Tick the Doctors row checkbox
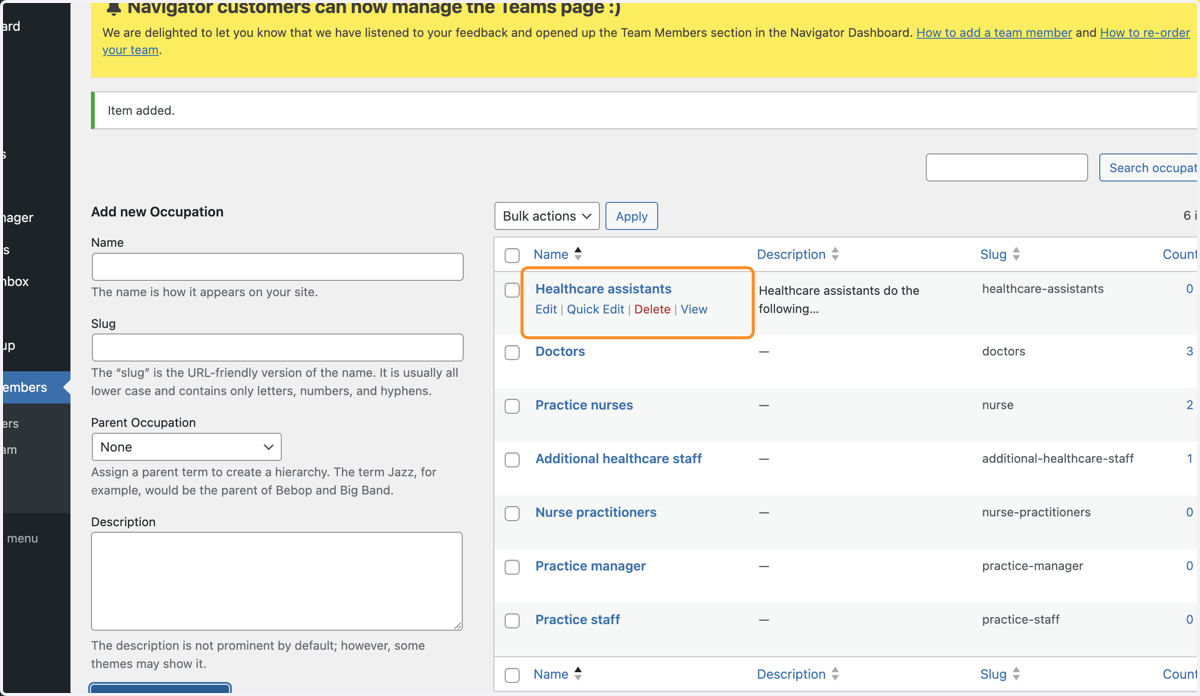The width and height of the screenshot is (1200, 696). point(512,353)
